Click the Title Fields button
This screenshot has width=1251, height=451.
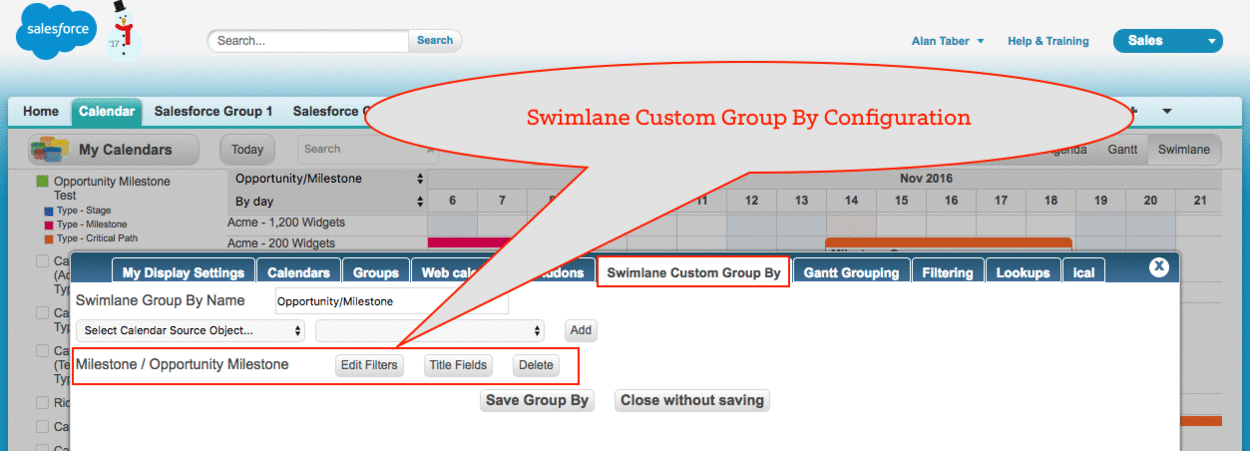click(x=458, y=365)
